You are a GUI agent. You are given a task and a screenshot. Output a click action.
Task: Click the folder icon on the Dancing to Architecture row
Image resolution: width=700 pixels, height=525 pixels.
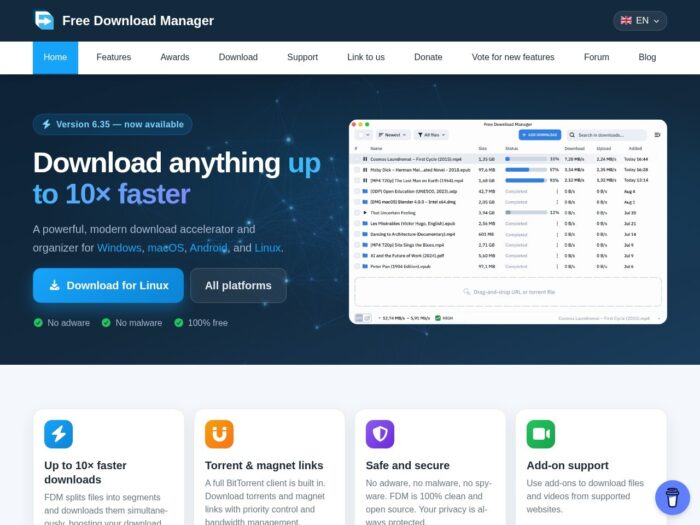pyautogui.click(x=365, y=234)
